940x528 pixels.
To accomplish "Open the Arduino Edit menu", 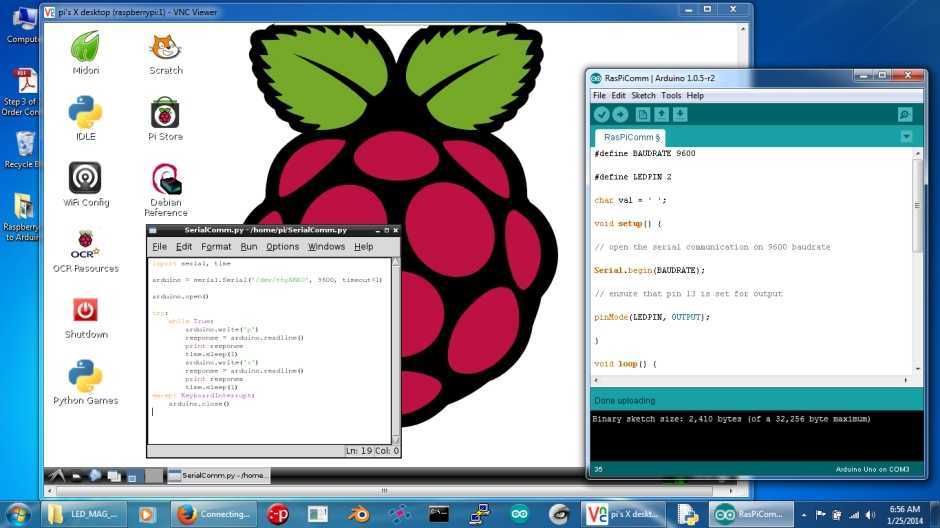I will click(x=619, y=95).
